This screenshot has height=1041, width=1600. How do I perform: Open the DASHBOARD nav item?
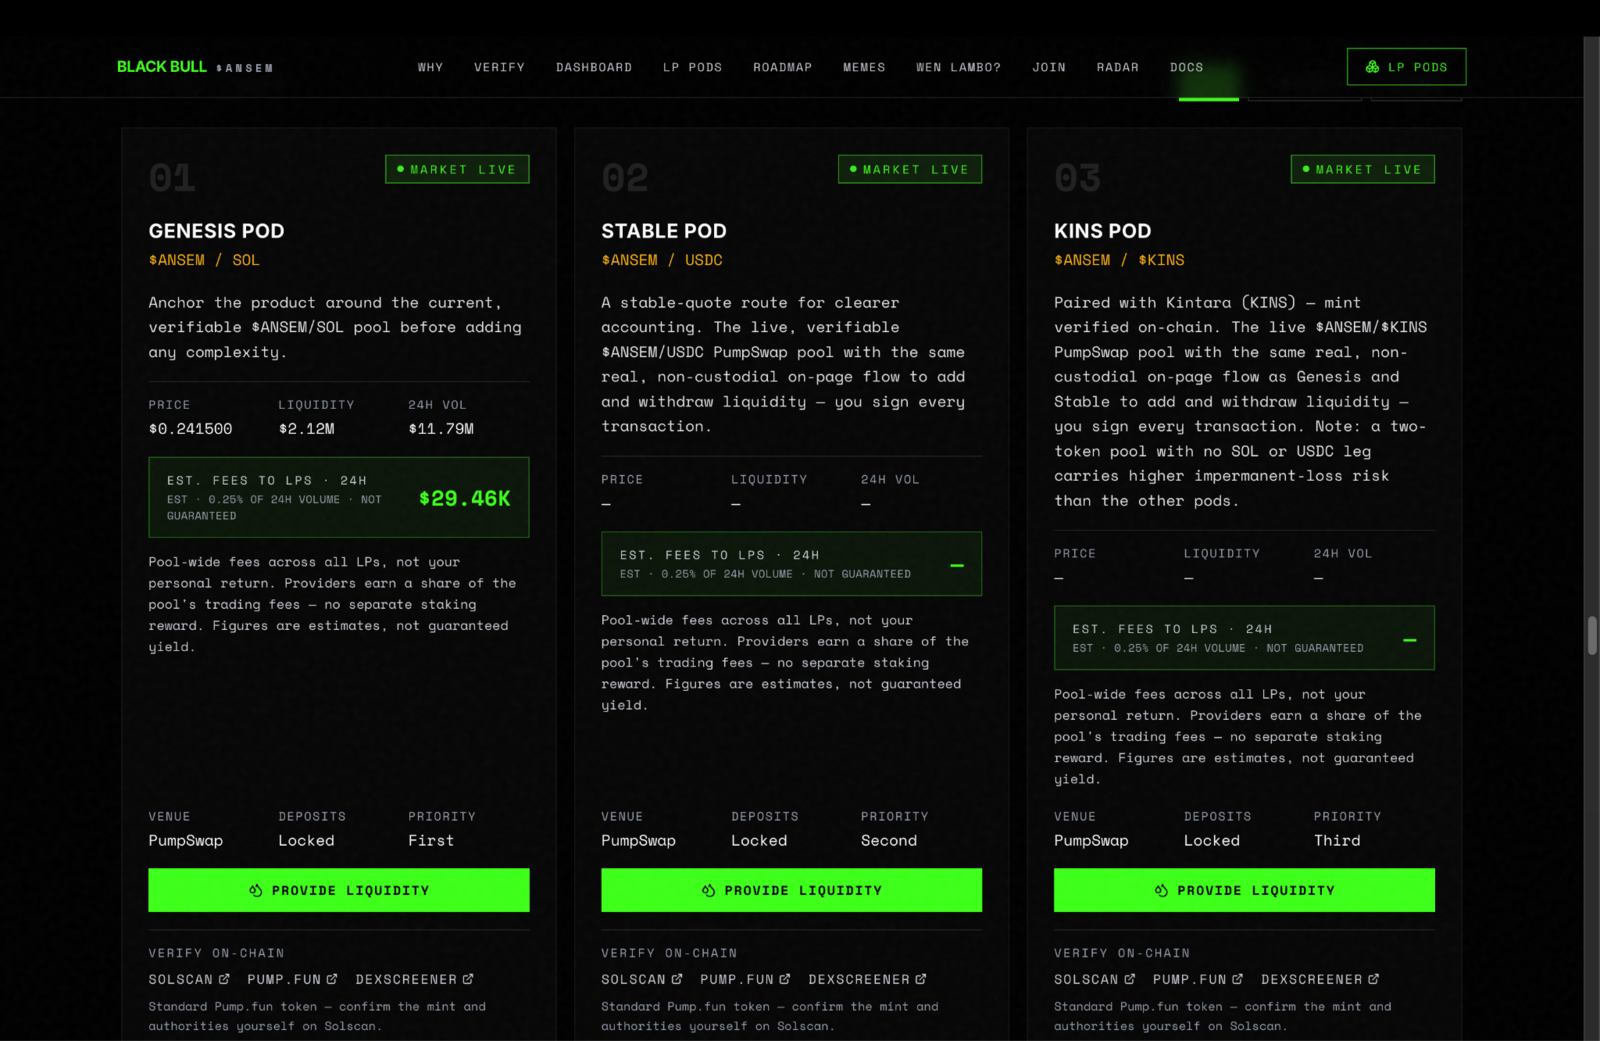[594, 67]
